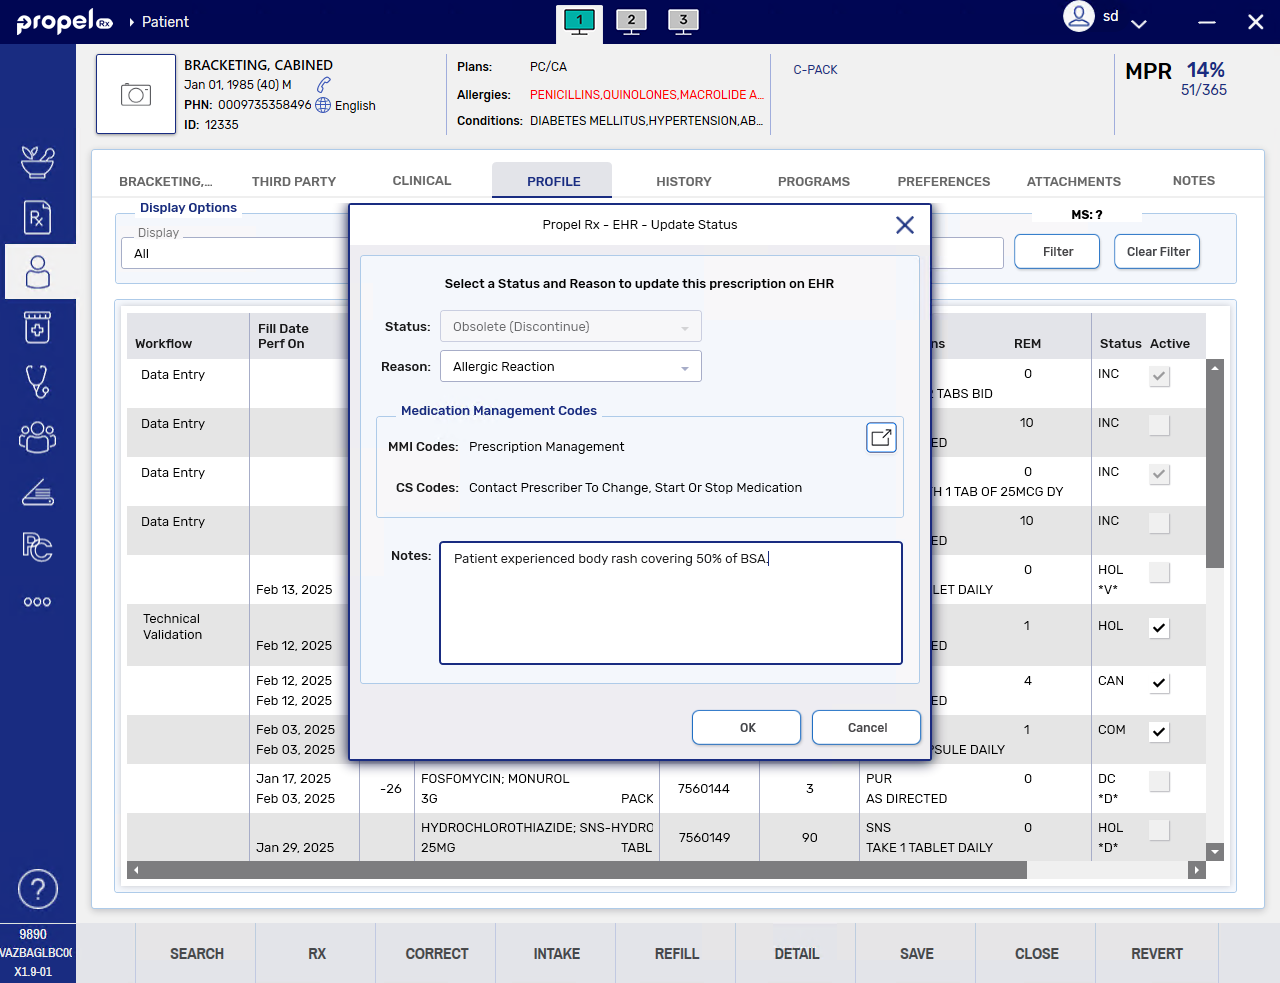
Task: Expand the user account menu chevron
Action: tap(1138, 23)
